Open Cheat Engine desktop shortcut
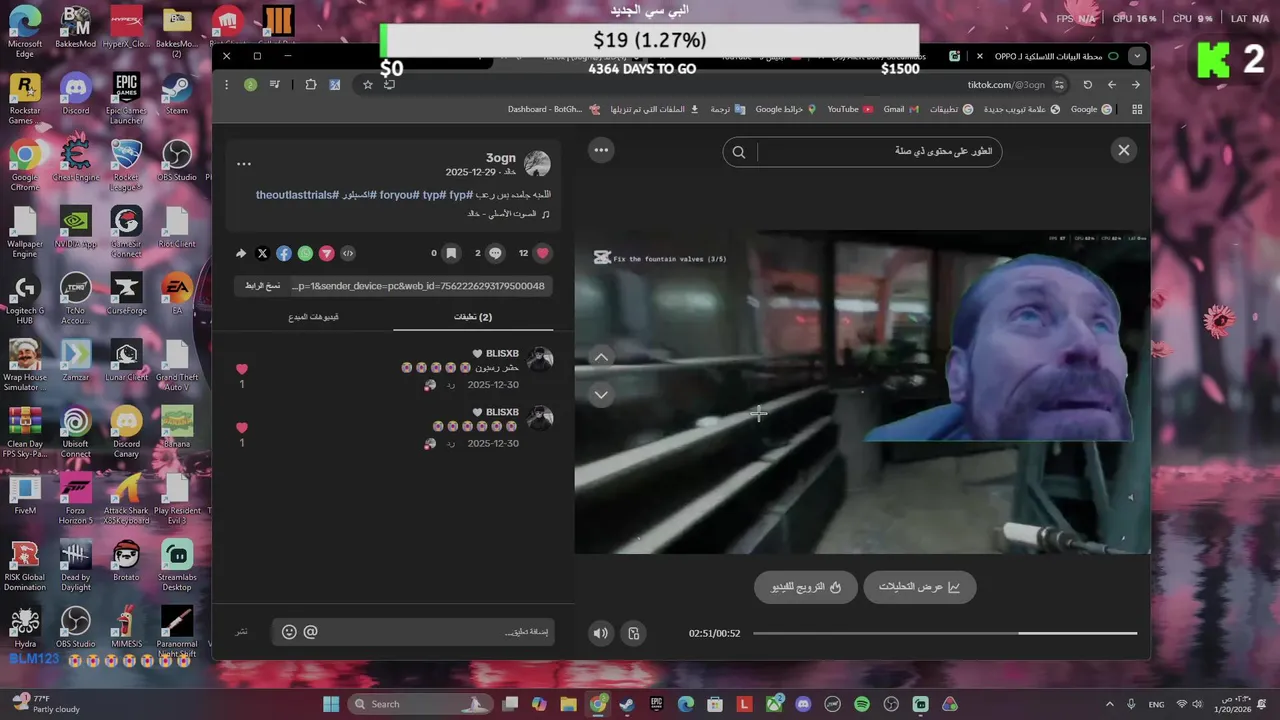 (x=76, y=161)
